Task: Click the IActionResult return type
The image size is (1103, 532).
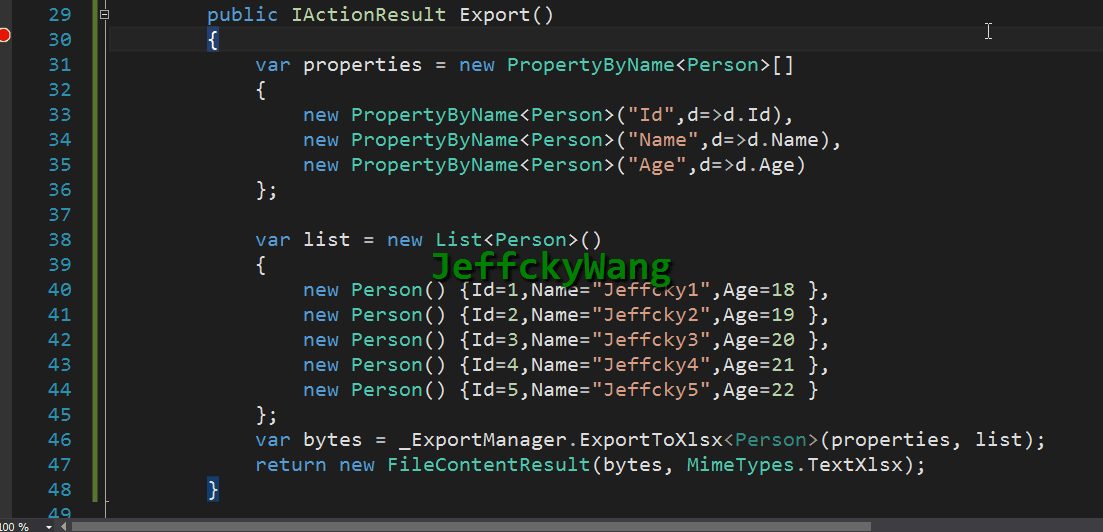Action: pos(369,15)
